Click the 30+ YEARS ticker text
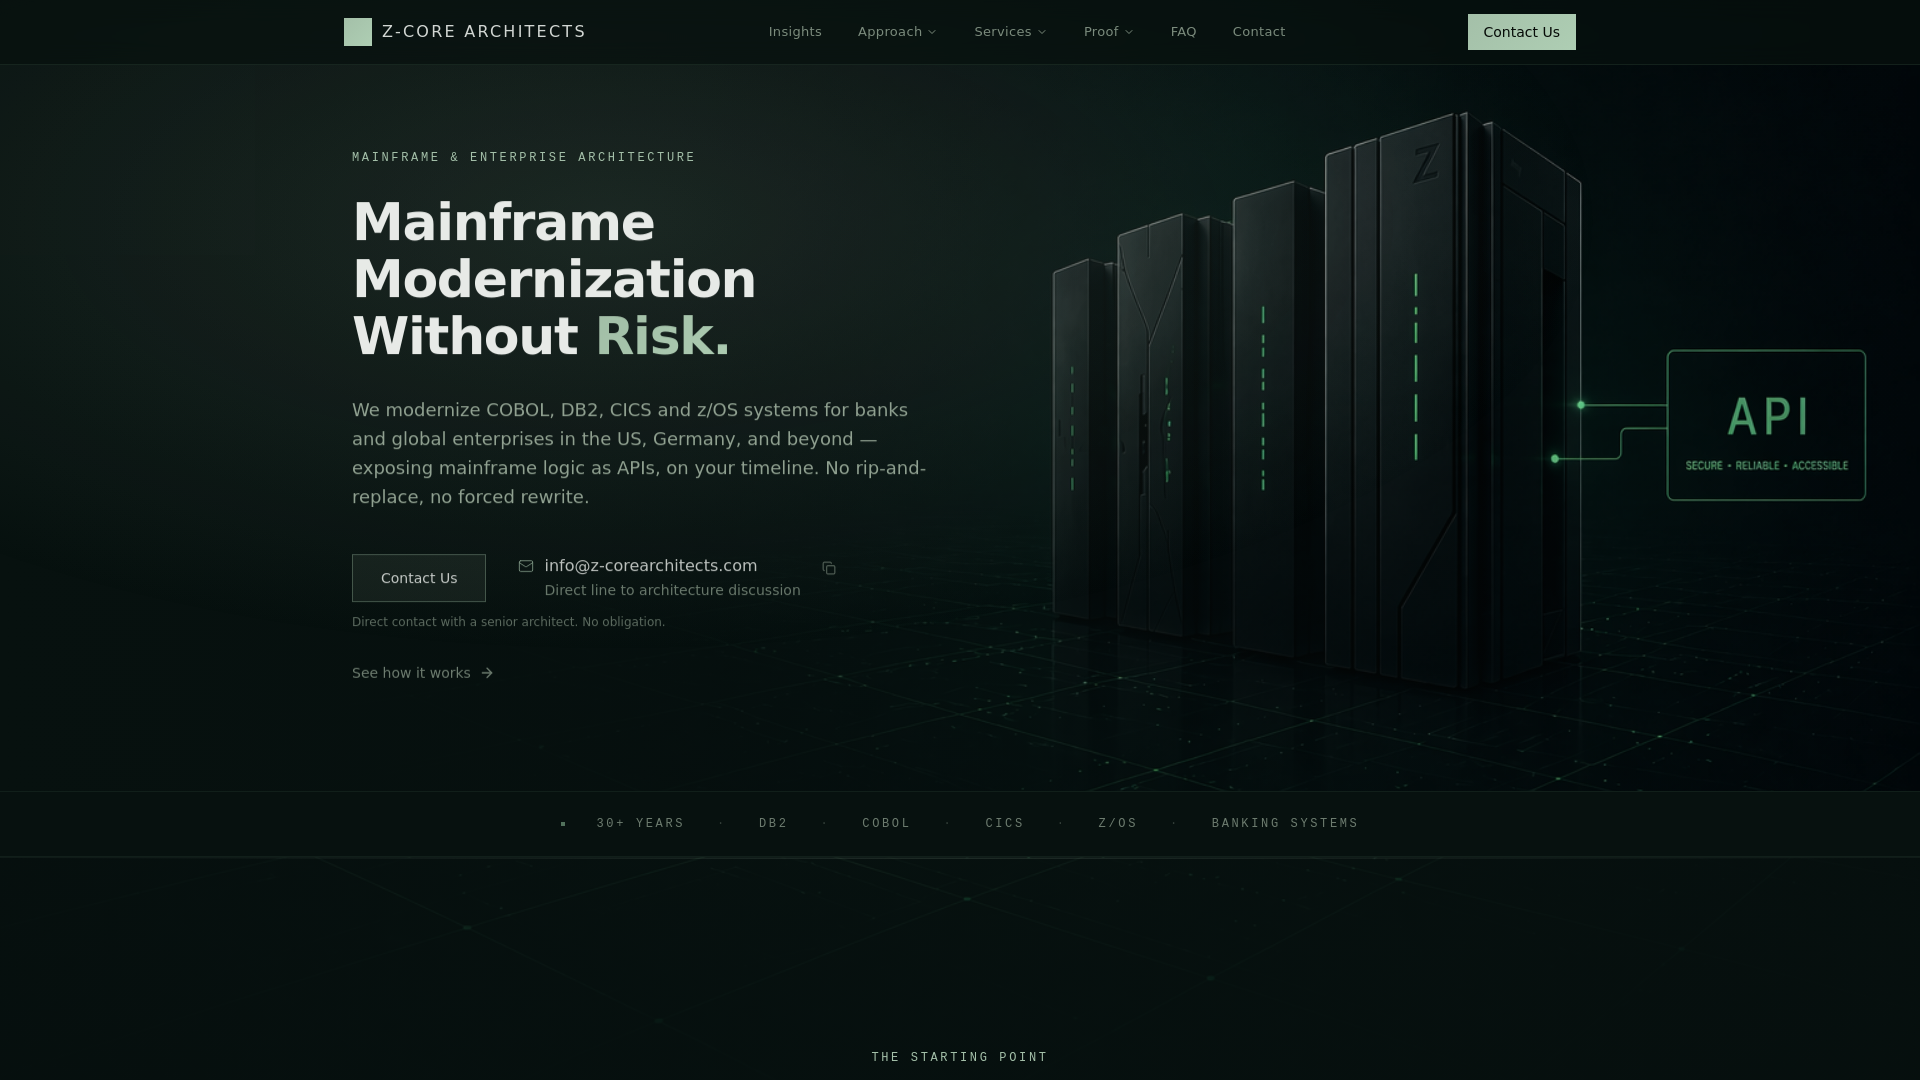The height and width of the screenshot is (1080, 1920). click(640, 823)
